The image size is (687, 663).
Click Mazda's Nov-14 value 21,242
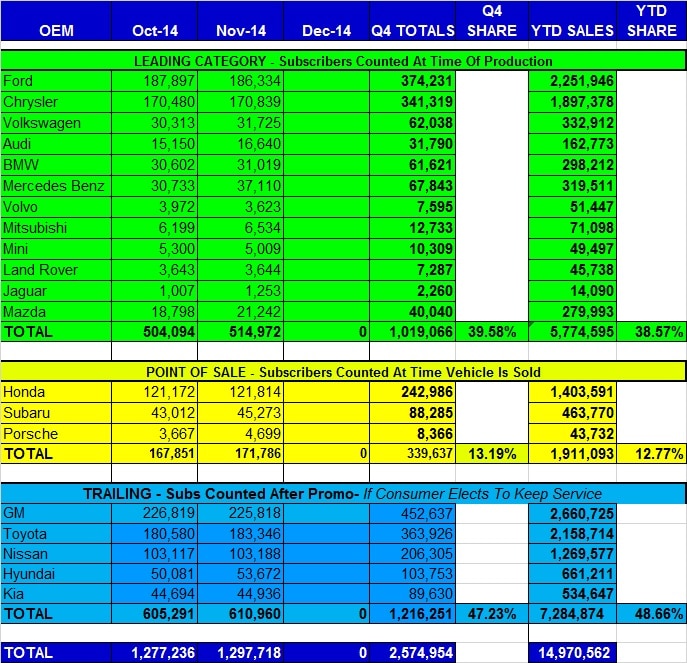(x=241, y=312)
